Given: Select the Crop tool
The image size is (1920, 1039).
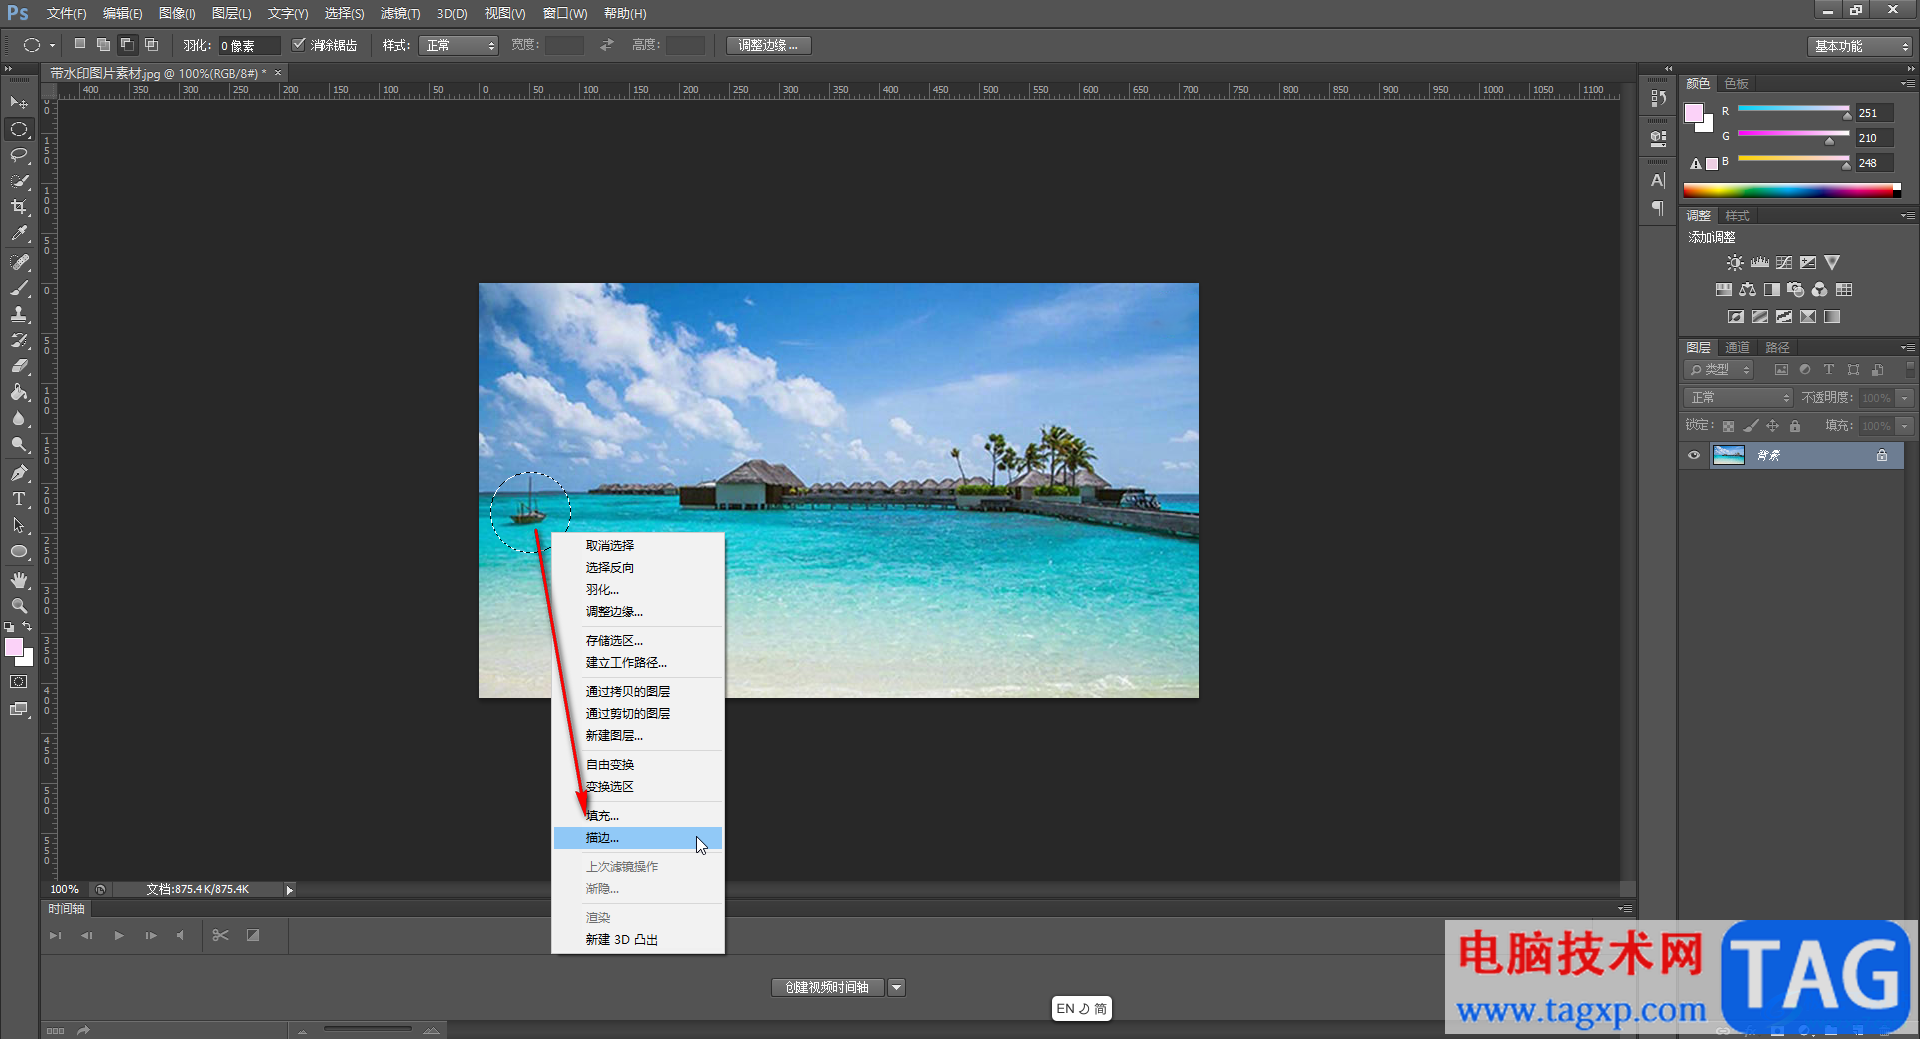Looking at the screenshot, I should [x=19, y=207].
